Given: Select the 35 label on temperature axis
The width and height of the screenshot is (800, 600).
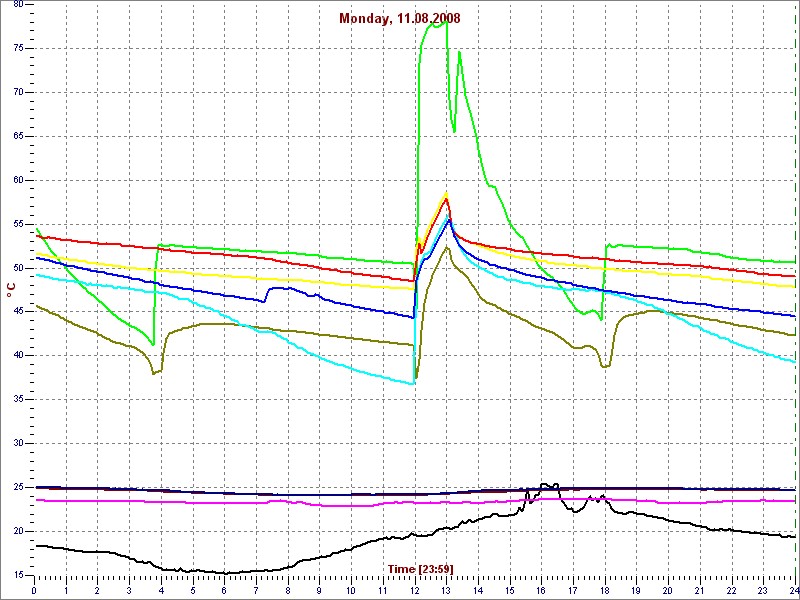Looking at the screenshot, I should coord(18,399).
